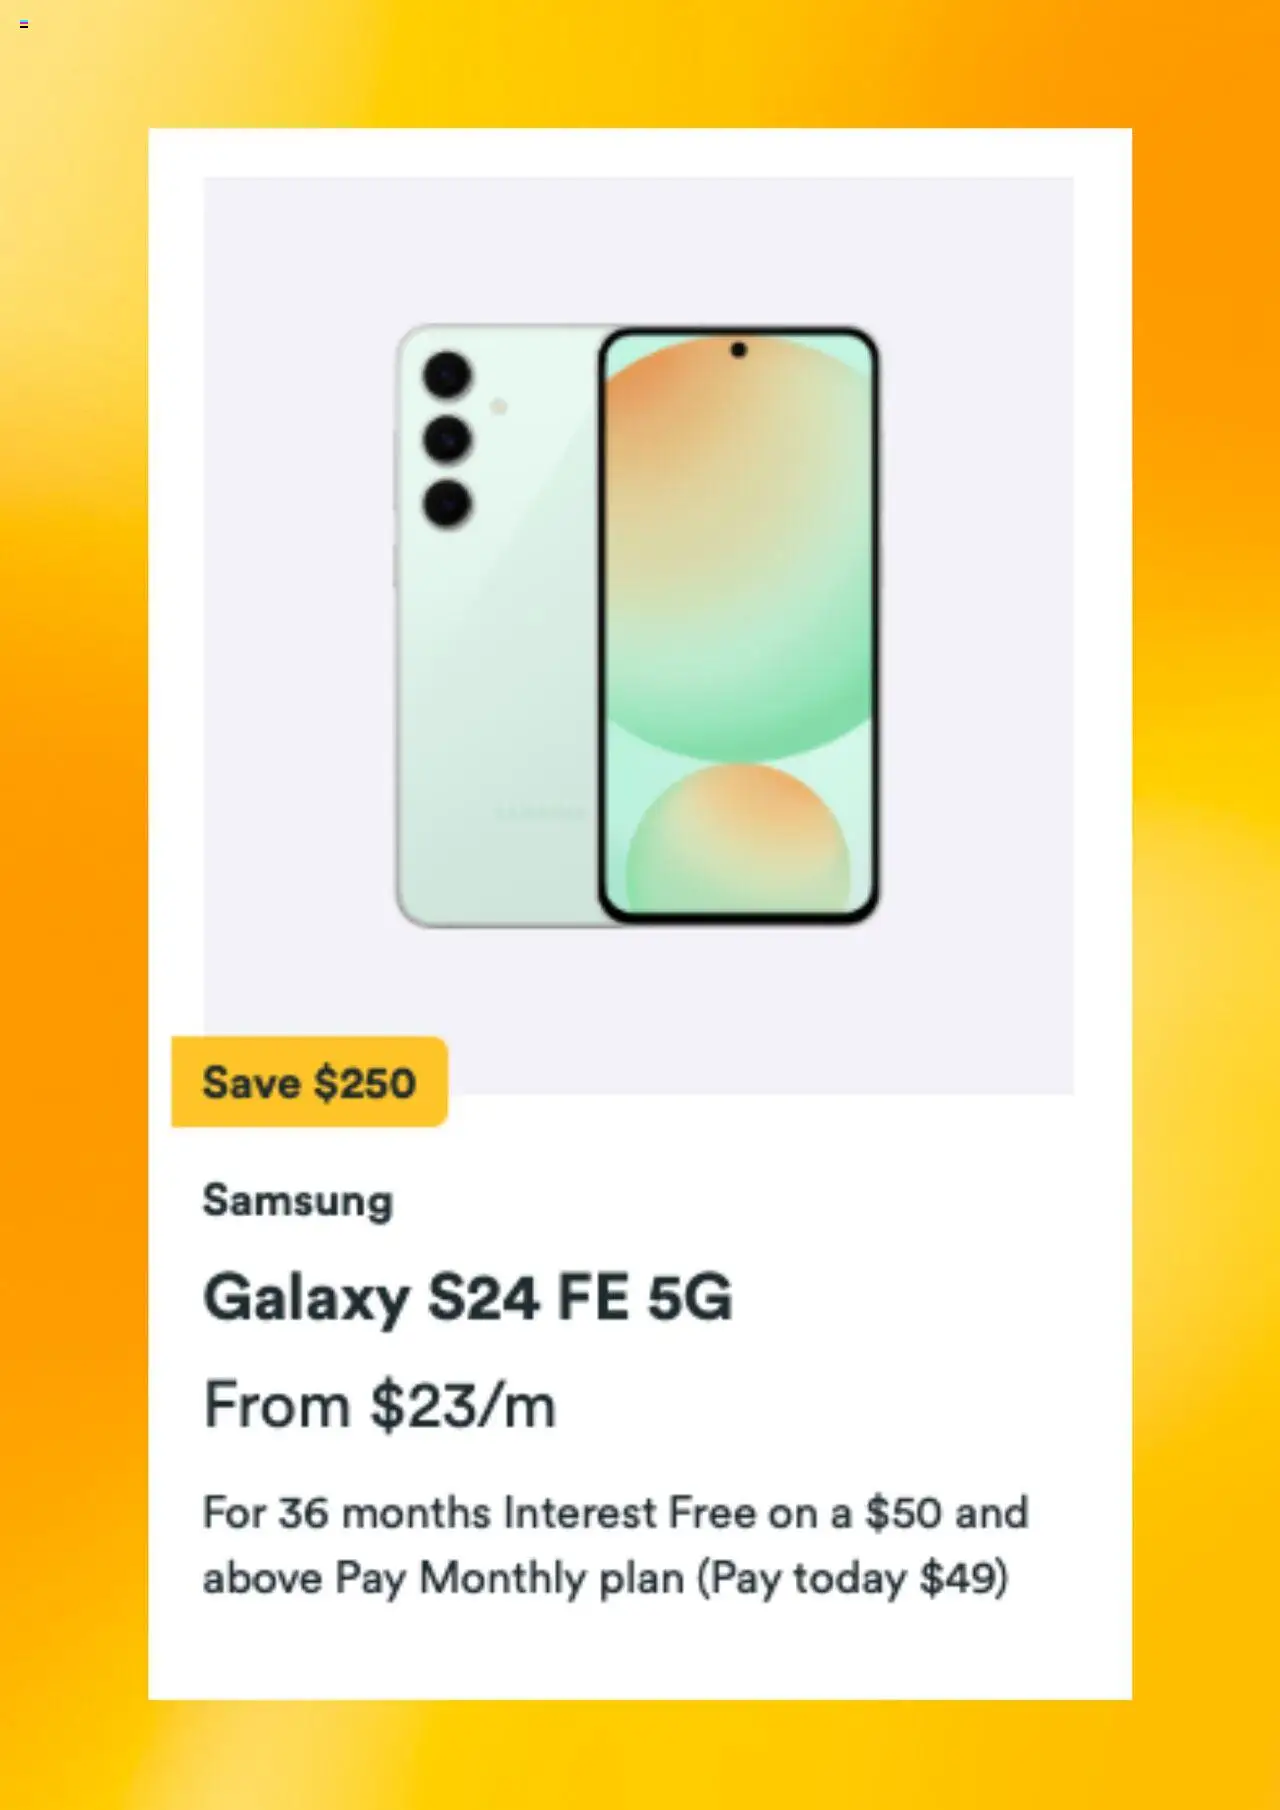Click the phone's side power button

point(395,565)
